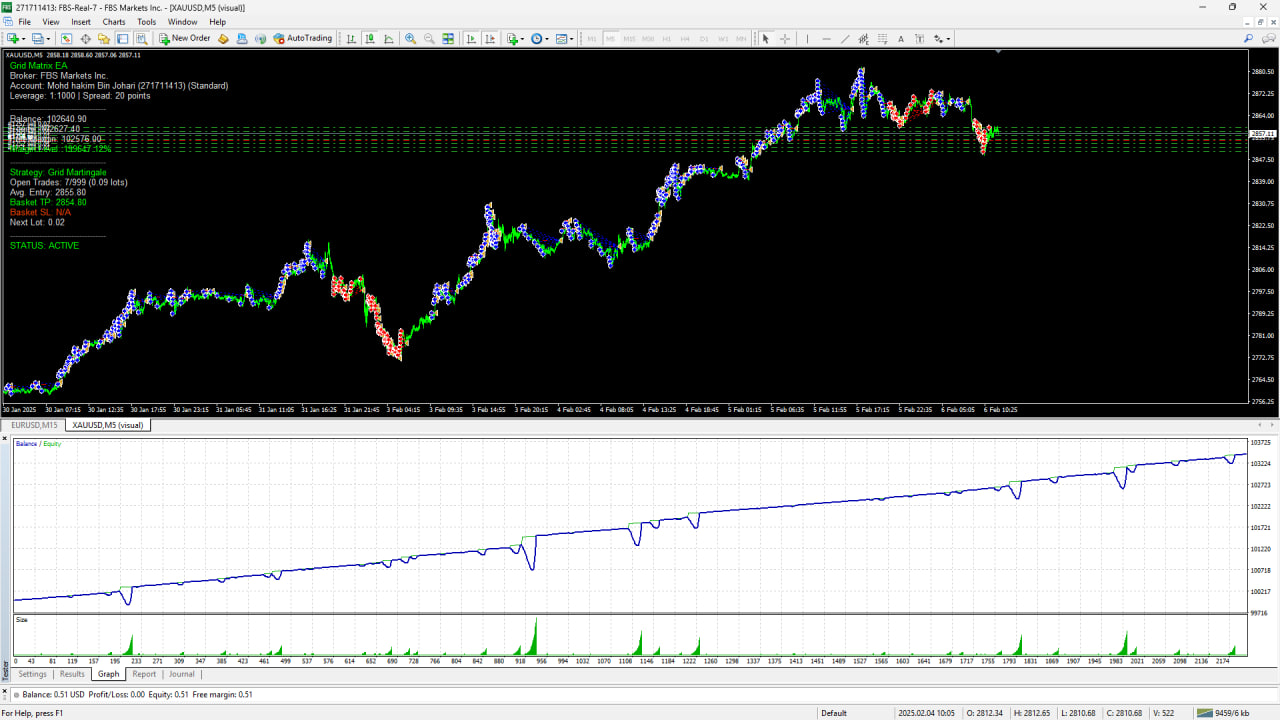The width and height of the screenshot is (1280, 720).
Task: Open the Journal tab
Action: click(182, 674)
